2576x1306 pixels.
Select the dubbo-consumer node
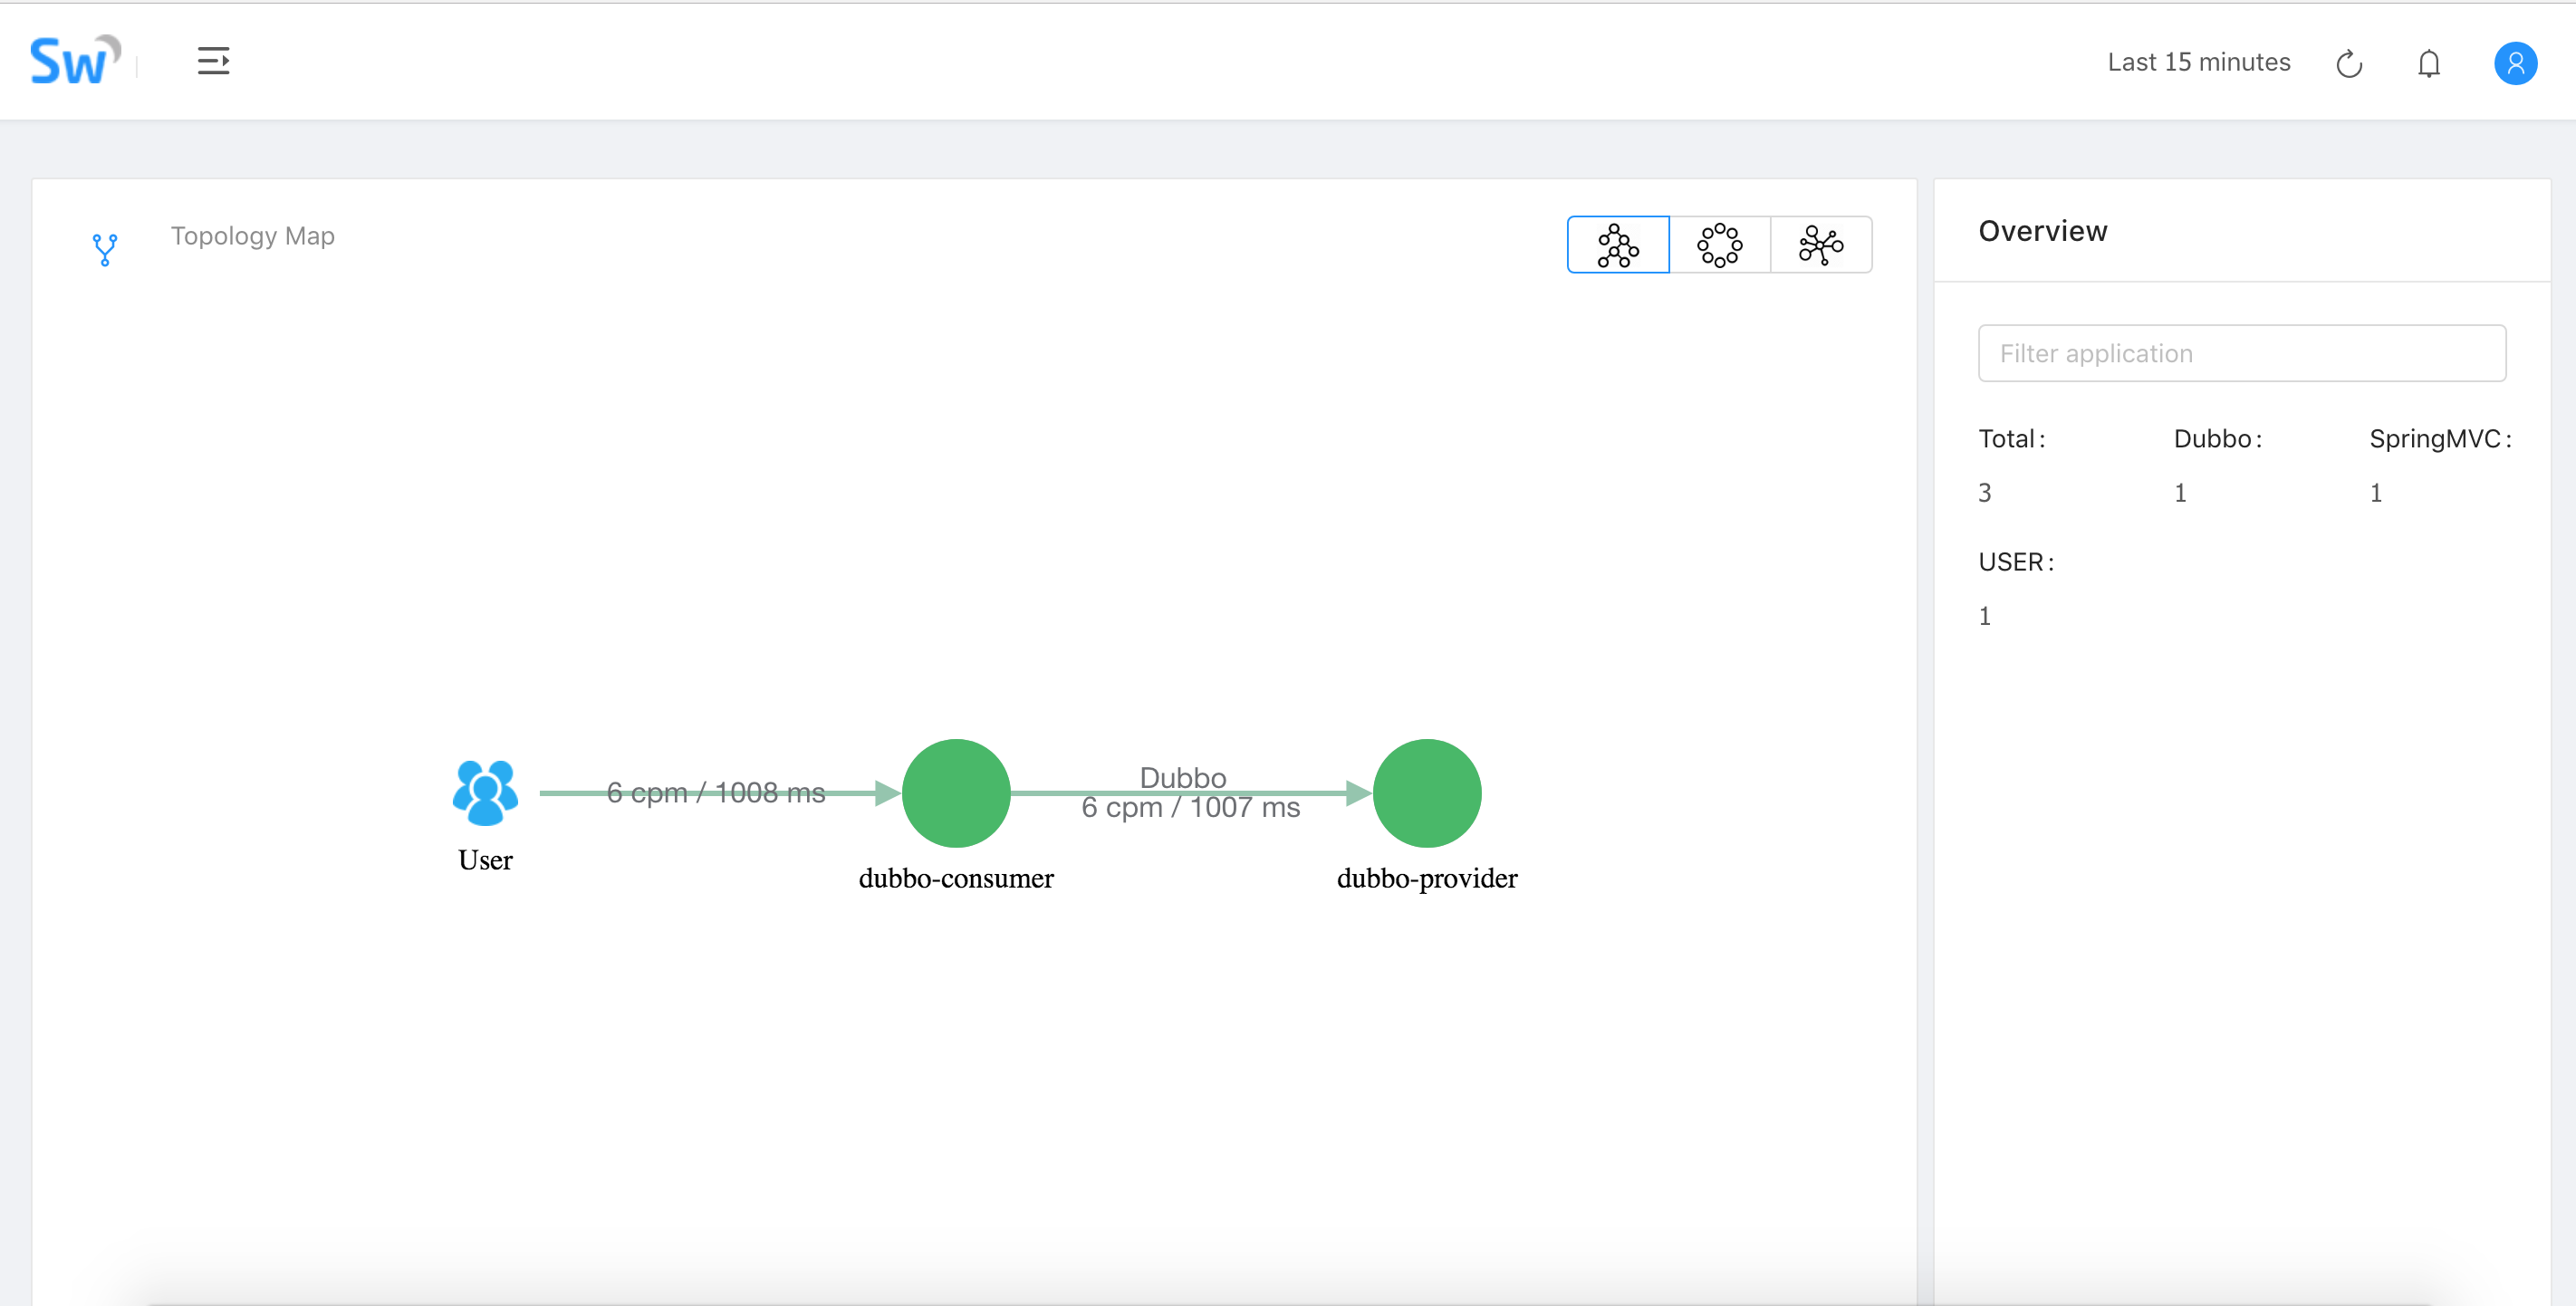click(x=956, y=793)
